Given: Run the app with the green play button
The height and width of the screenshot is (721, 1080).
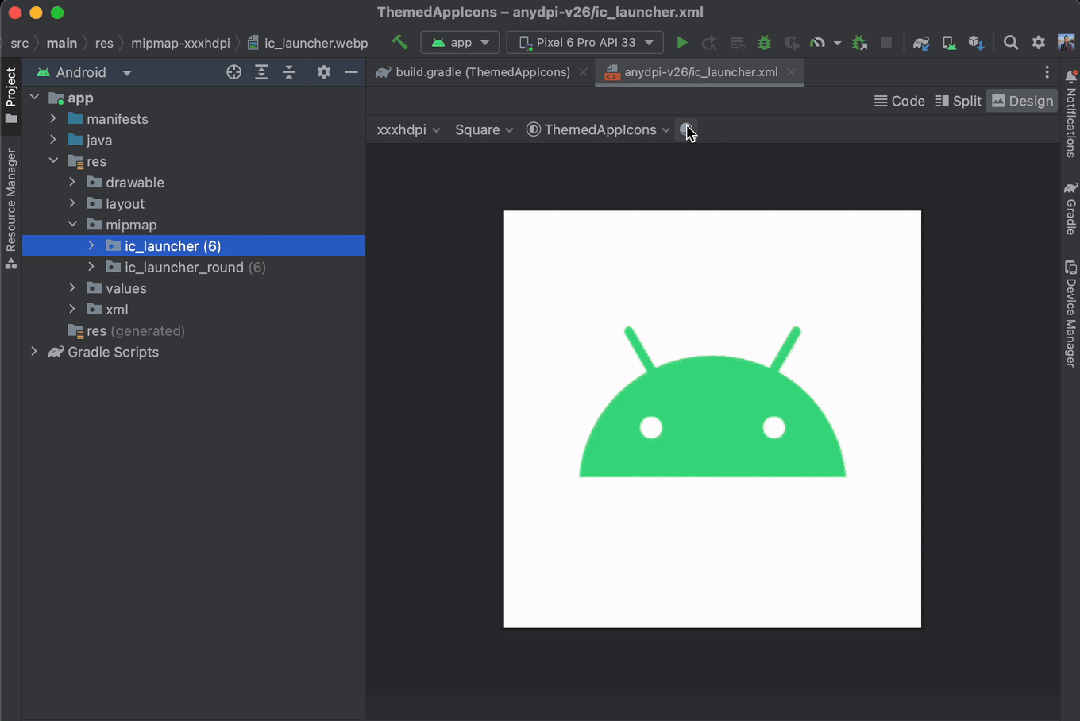Looking at the screenshot, I should point(682,43).
